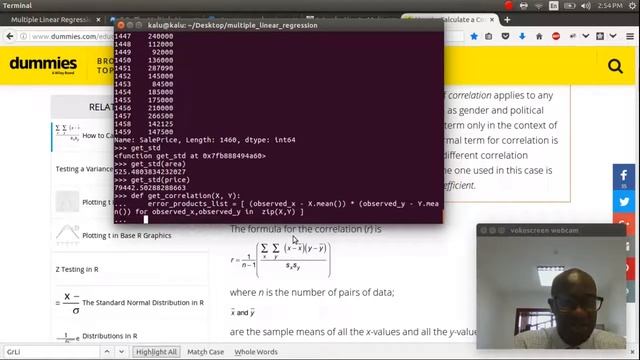Open the Firefox hamburger menu
The height and width of the screenshot is (360, 640).
point(630,36)
